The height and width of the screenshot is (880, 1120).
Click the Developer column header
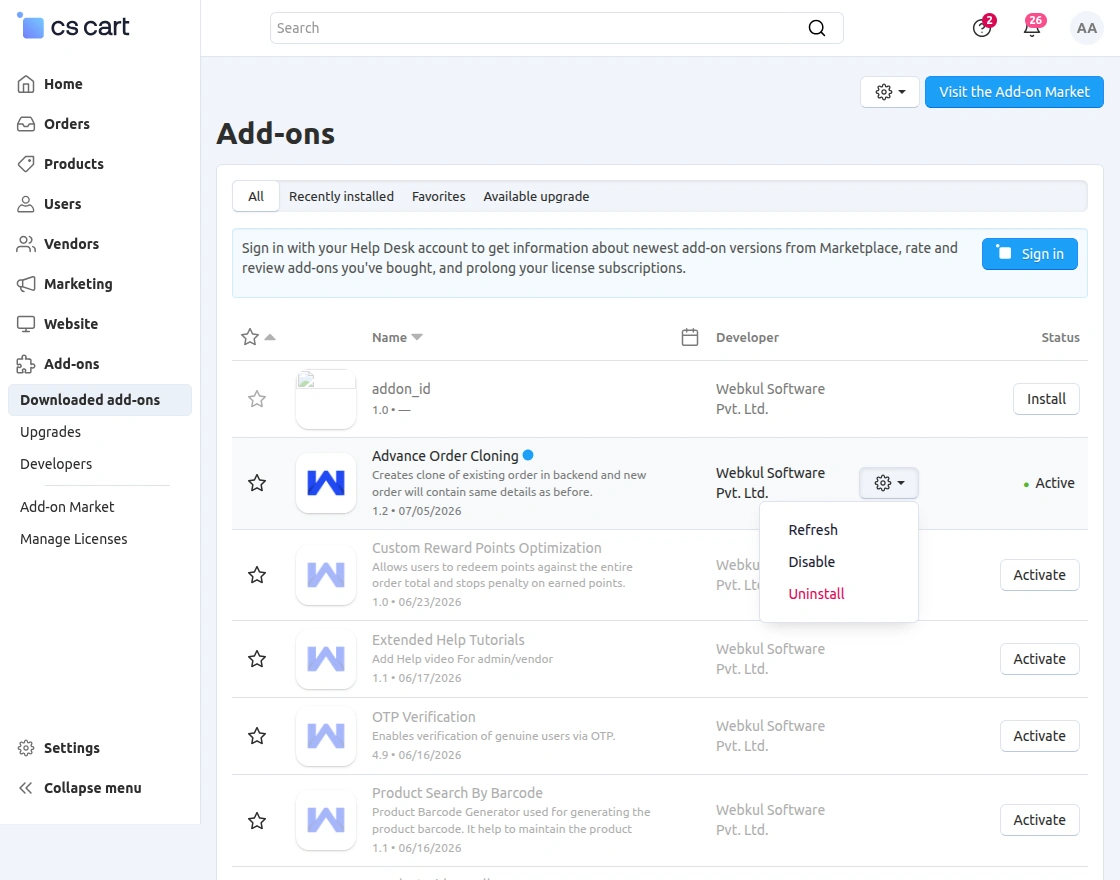(747, 337)
